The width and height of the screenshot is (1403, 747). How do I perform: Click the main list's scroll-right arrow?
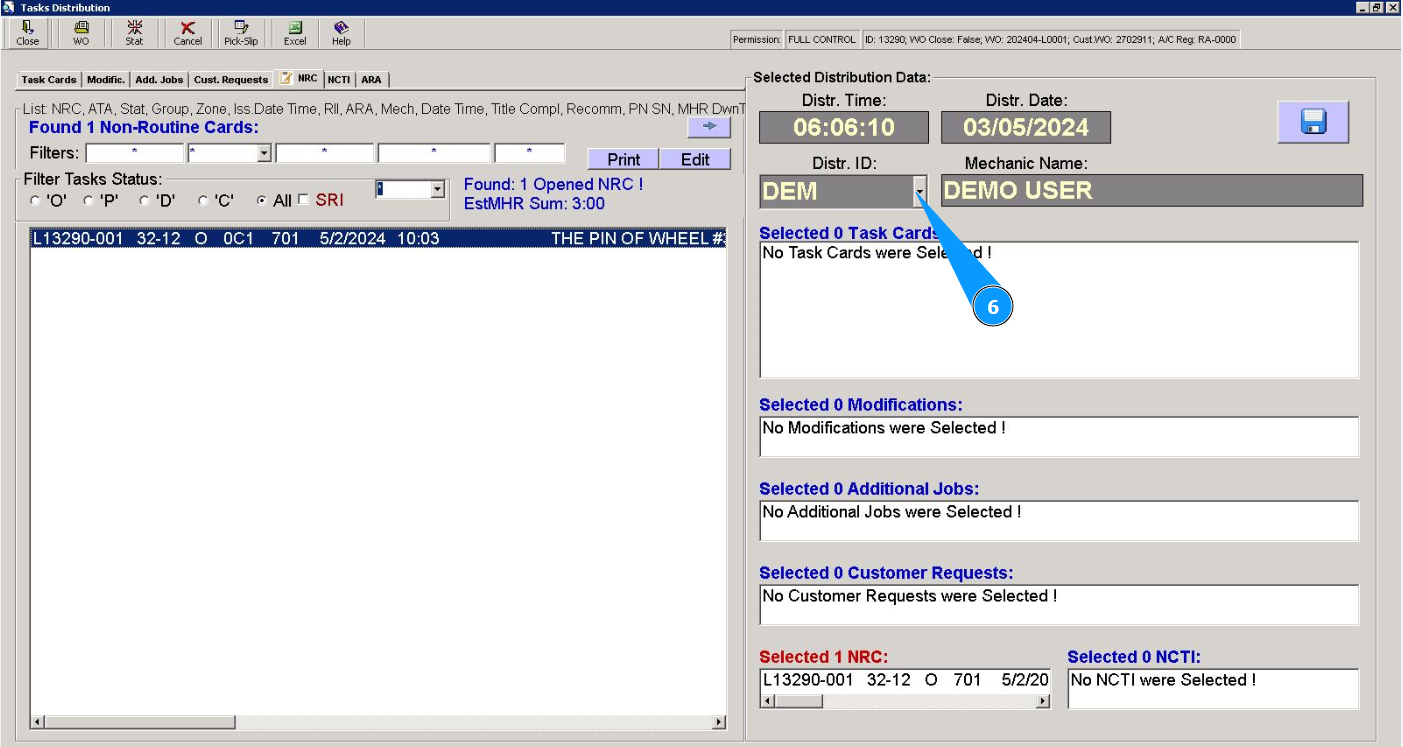point(718,722)
